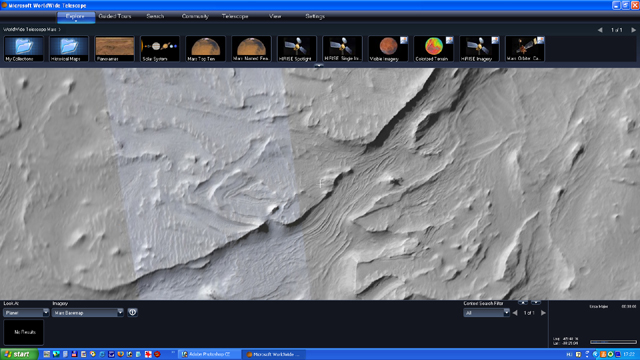640x360 pixels.
Task: Go to previous page of collection thumbnails
Action: coord(600,30)
